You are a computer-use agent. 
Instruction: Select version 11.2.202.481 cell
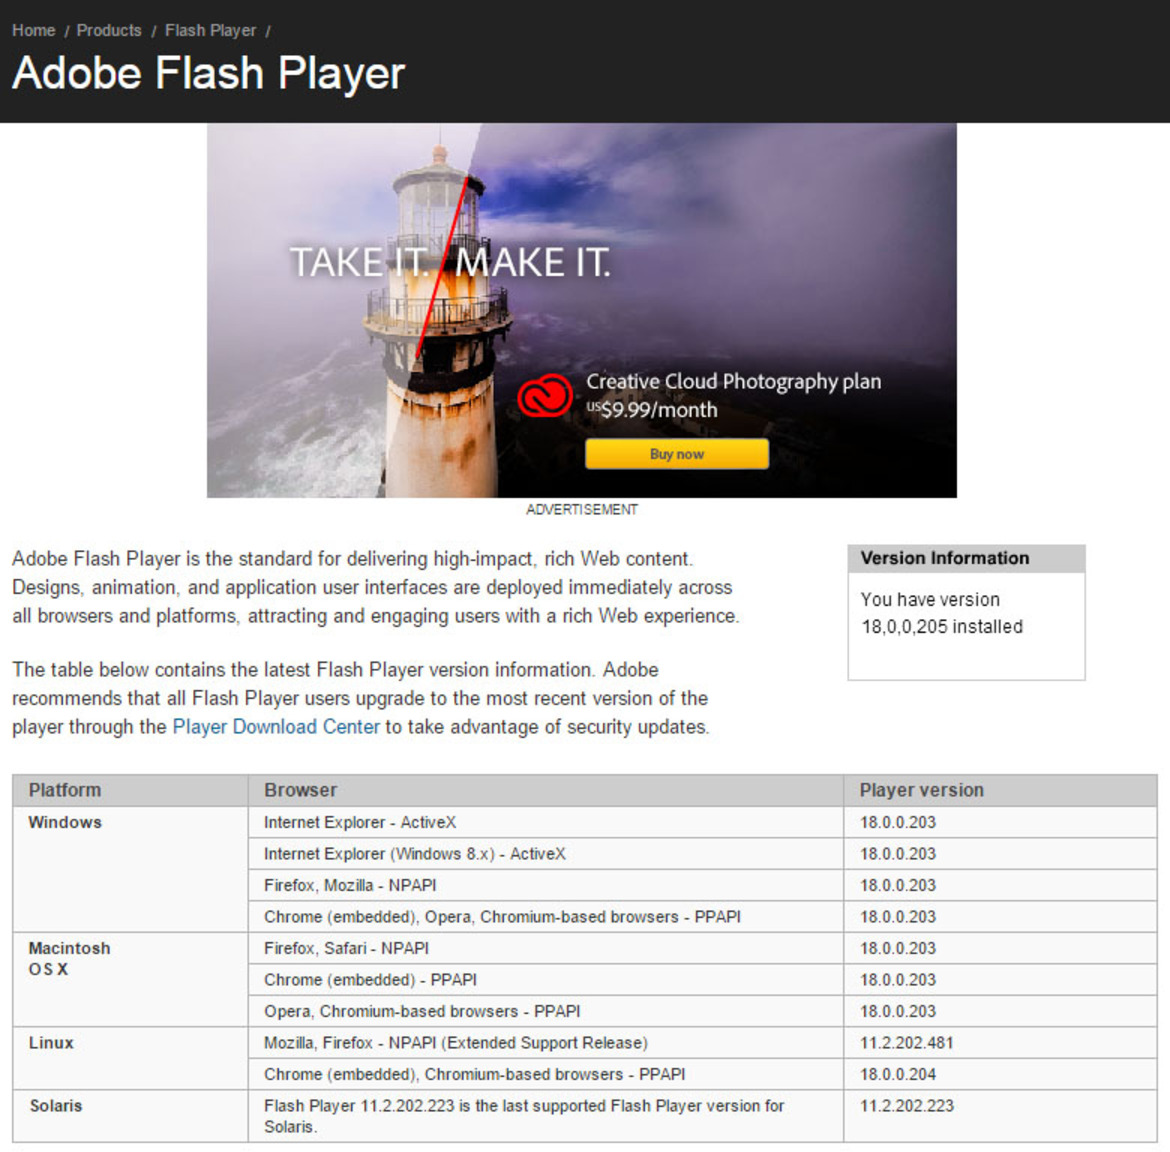(x=1000, y=1042)
